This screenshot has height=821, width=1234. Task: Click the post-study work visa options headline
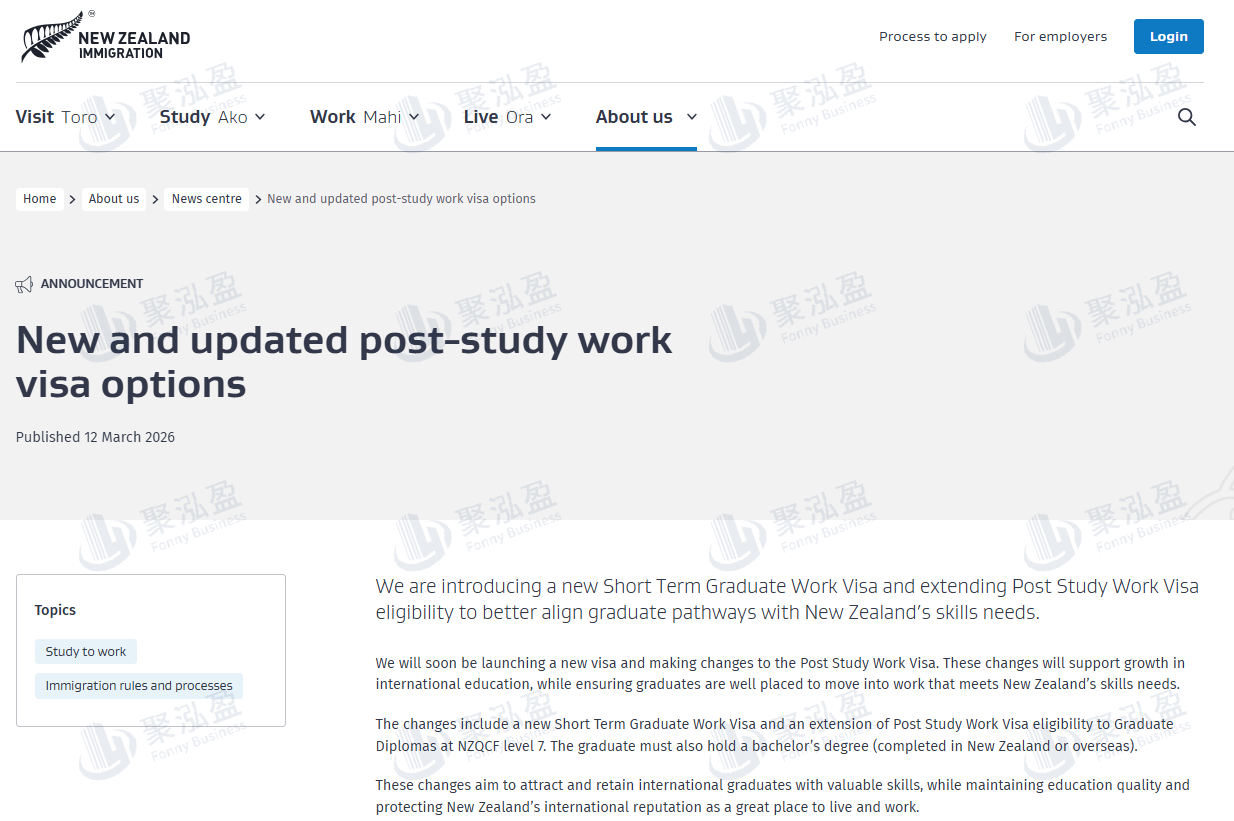(x=344, y=361)
